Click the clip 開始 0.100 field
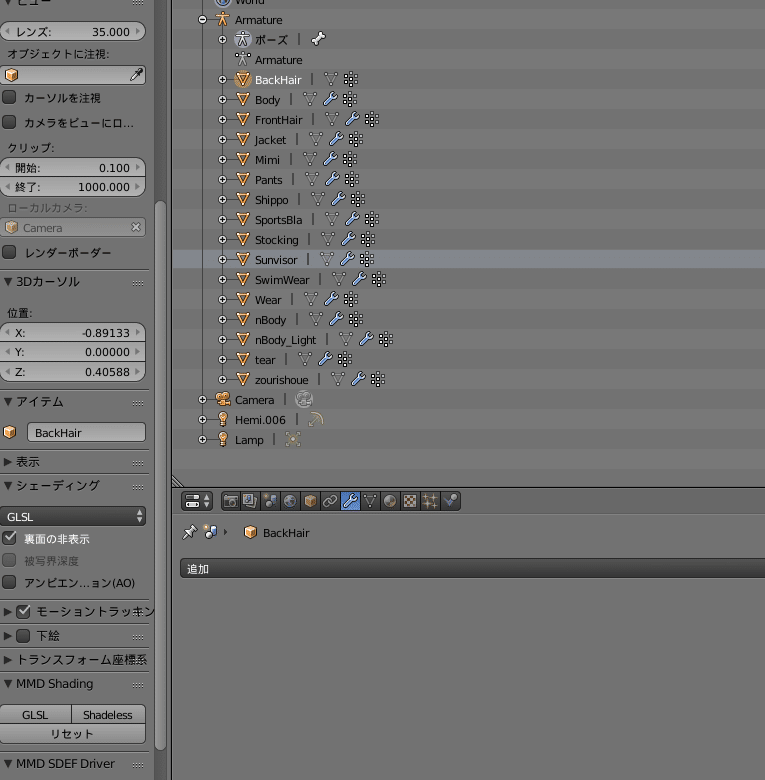The width and height of the screenshot is (765, 780). click(x=73, y=168)
